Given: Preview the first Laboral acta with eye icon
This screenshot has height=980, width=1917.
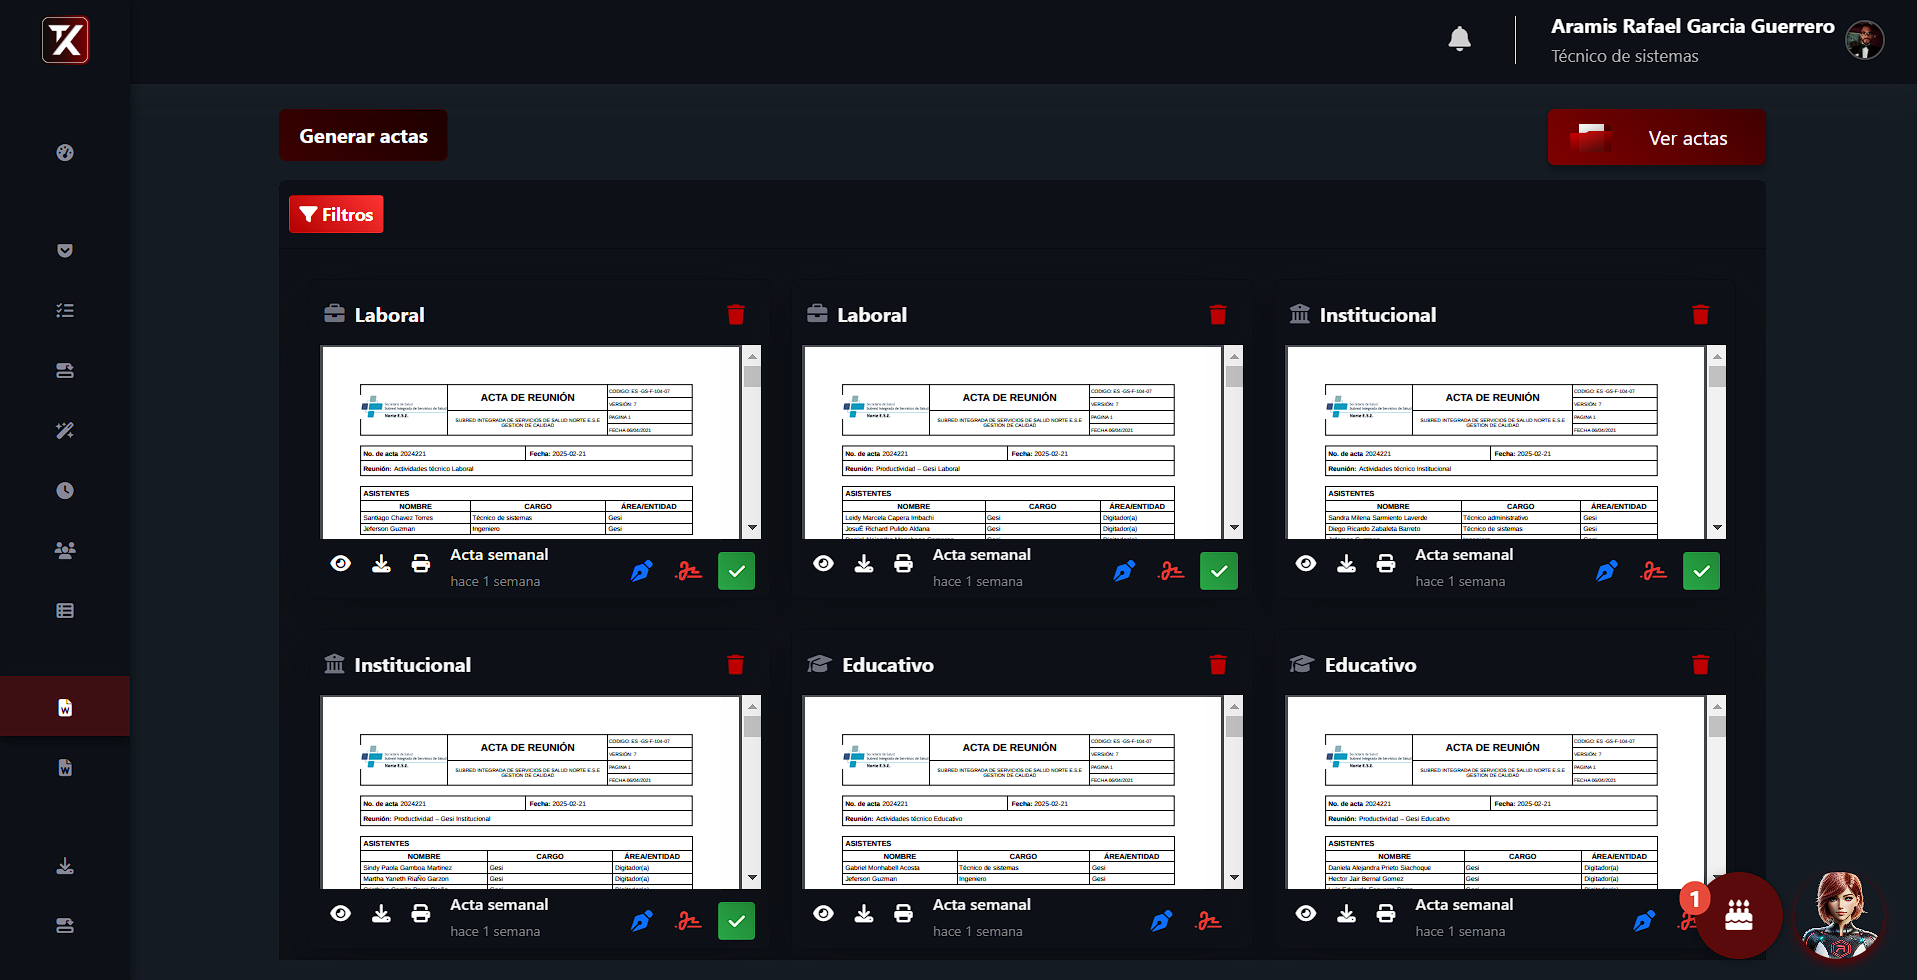Looking at the screenshot, I should 340,563.
